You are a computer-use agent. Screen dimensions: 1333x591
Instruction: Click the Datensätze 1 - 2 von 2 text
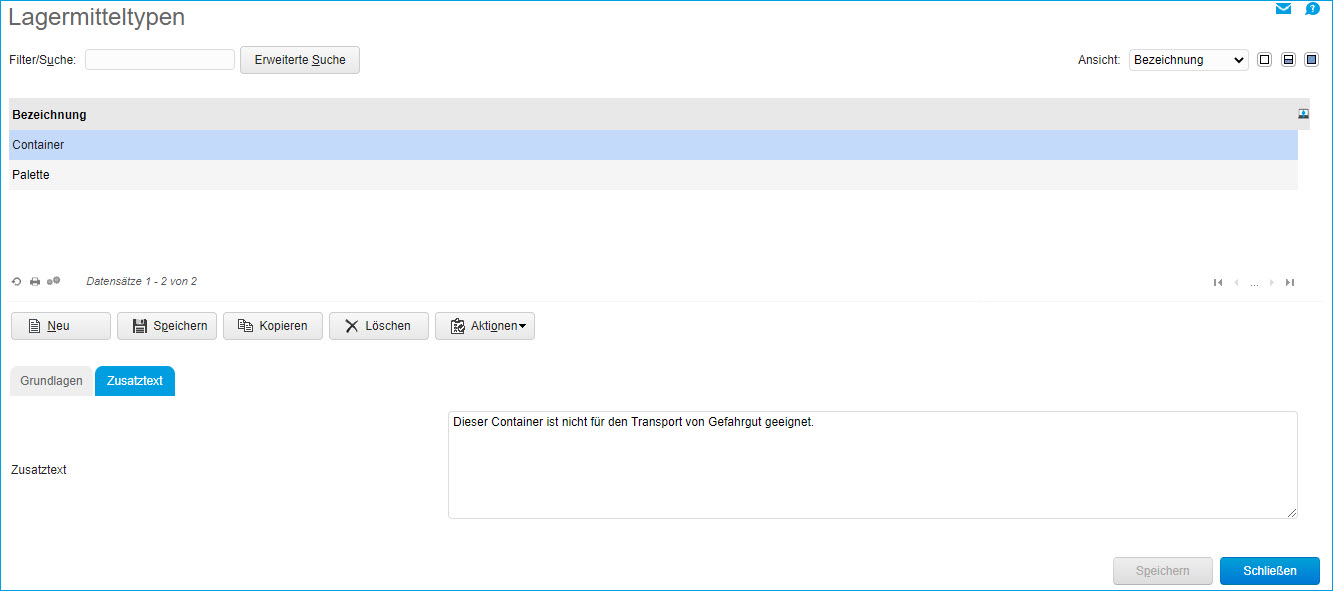click(142, 282)
